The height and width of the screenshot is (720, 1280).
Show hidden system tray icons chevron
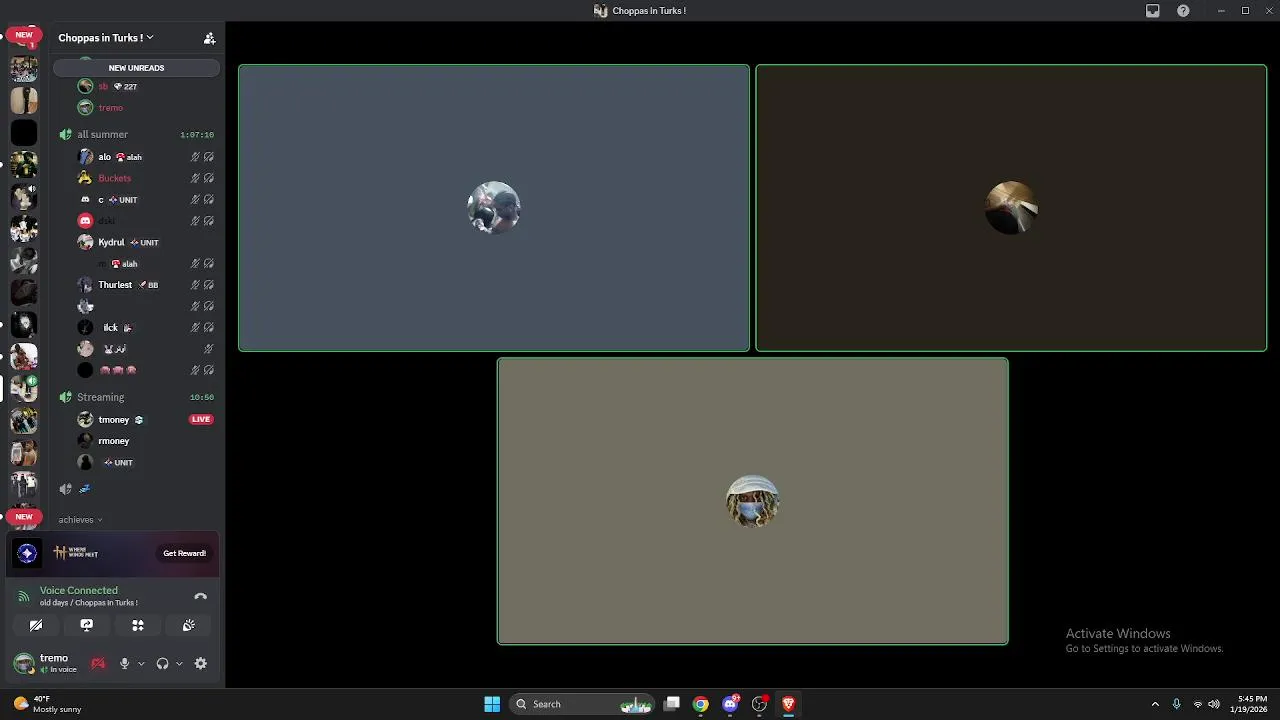[1155, 704]
